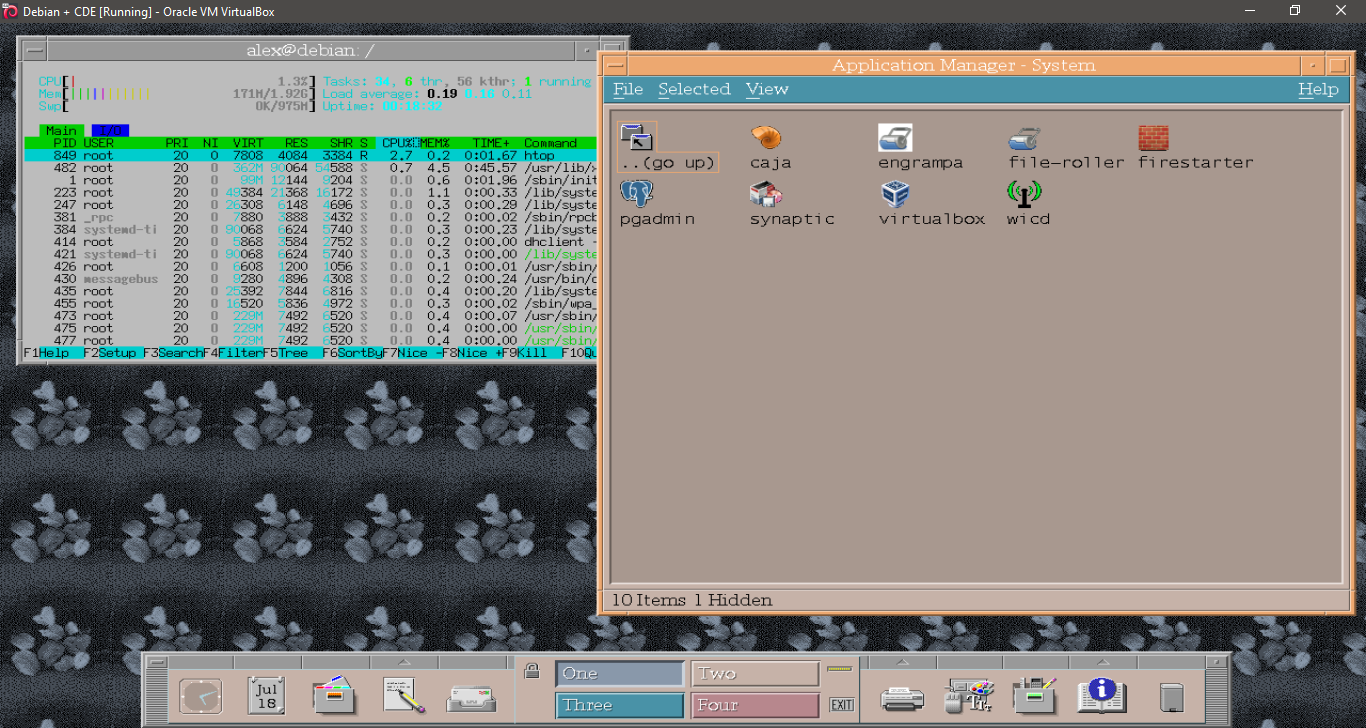Switch to the I/O tab in htop
This screenshot has width=1366, height=728.
[110, 131]
